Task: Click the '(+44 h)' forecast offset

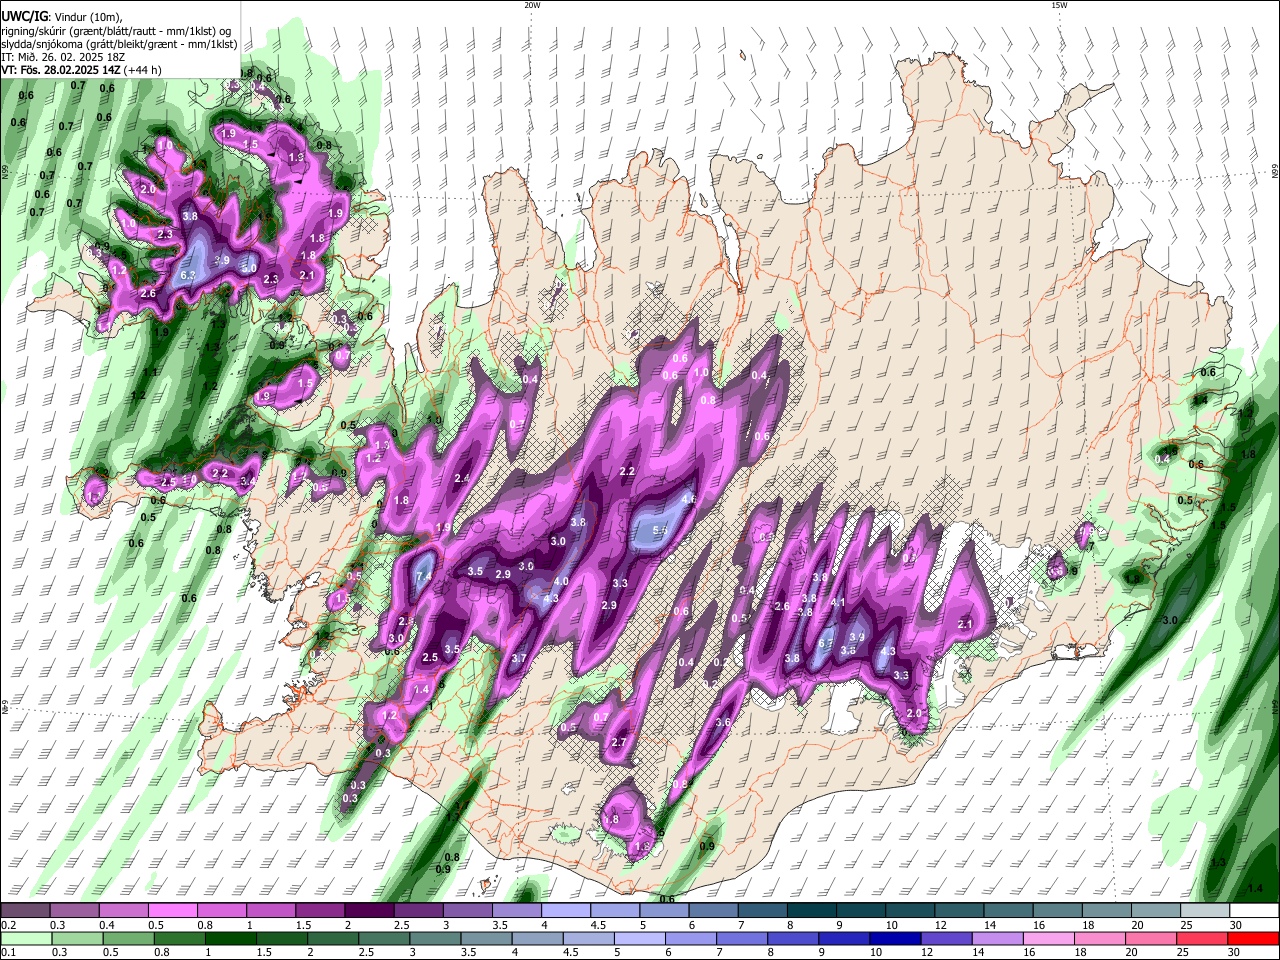Action: tap(143, 70)
